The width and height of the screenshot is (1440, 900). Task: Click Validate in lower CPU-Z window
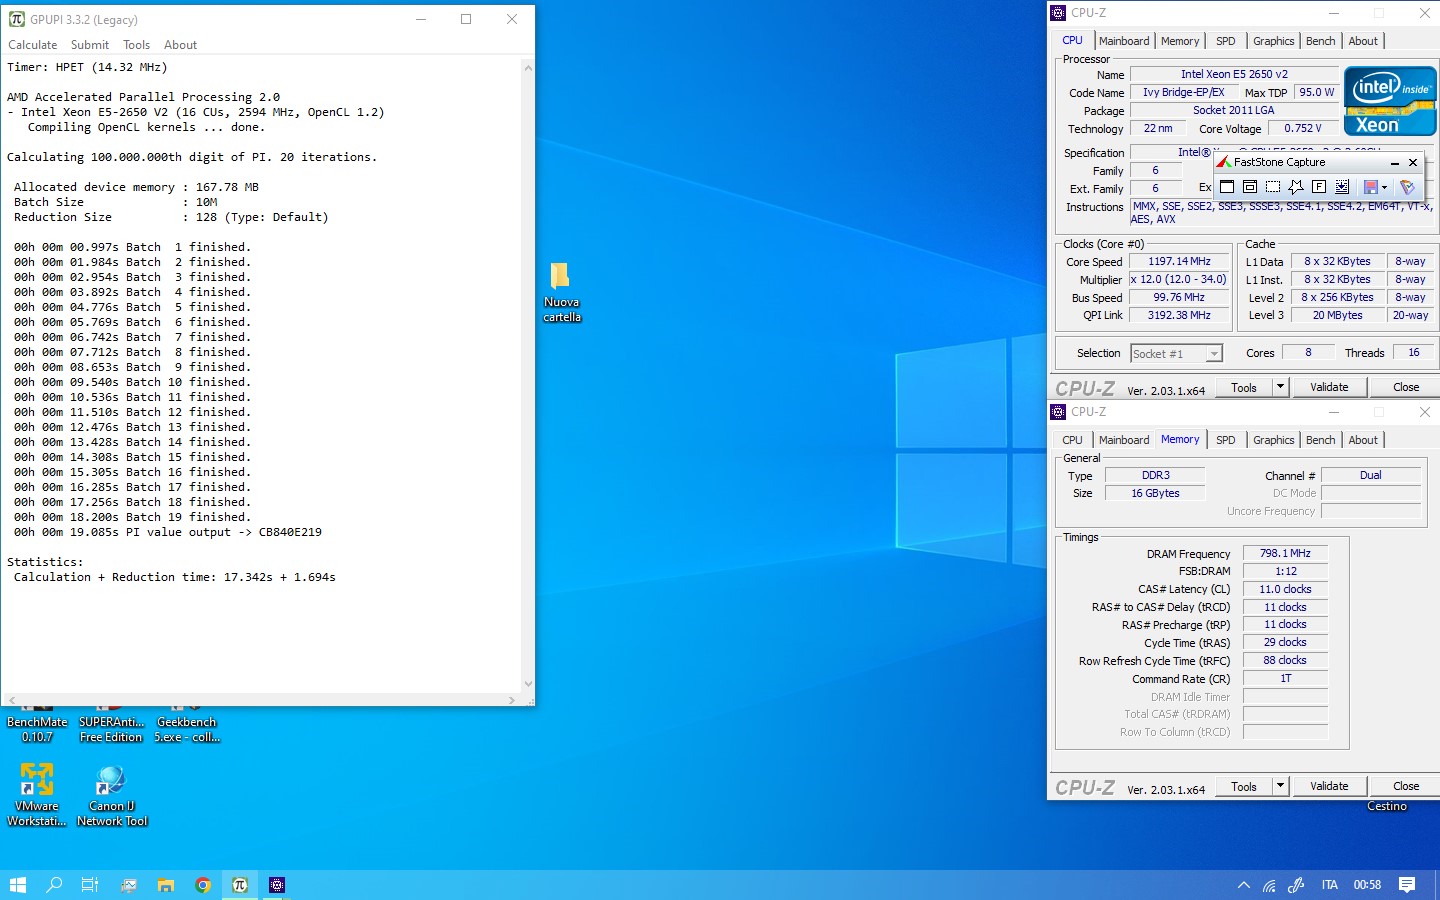coord(1329,786)
